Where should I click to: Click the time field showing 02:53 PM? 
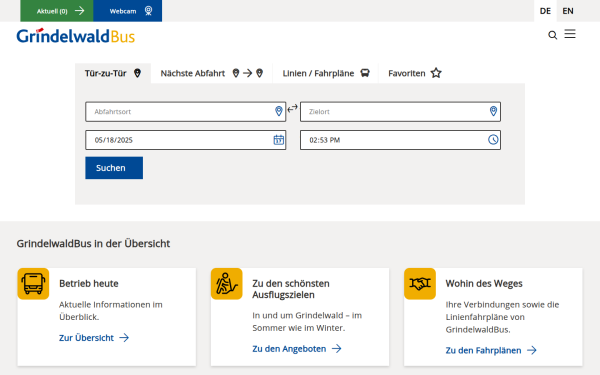coord(400,140)
